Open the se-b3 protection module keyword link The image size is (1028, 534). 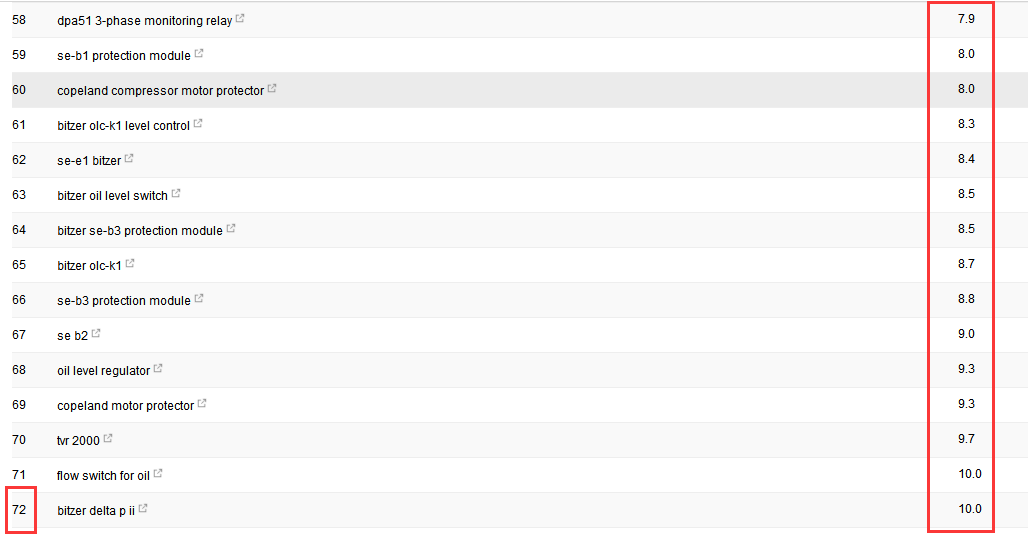pos(123,300)
